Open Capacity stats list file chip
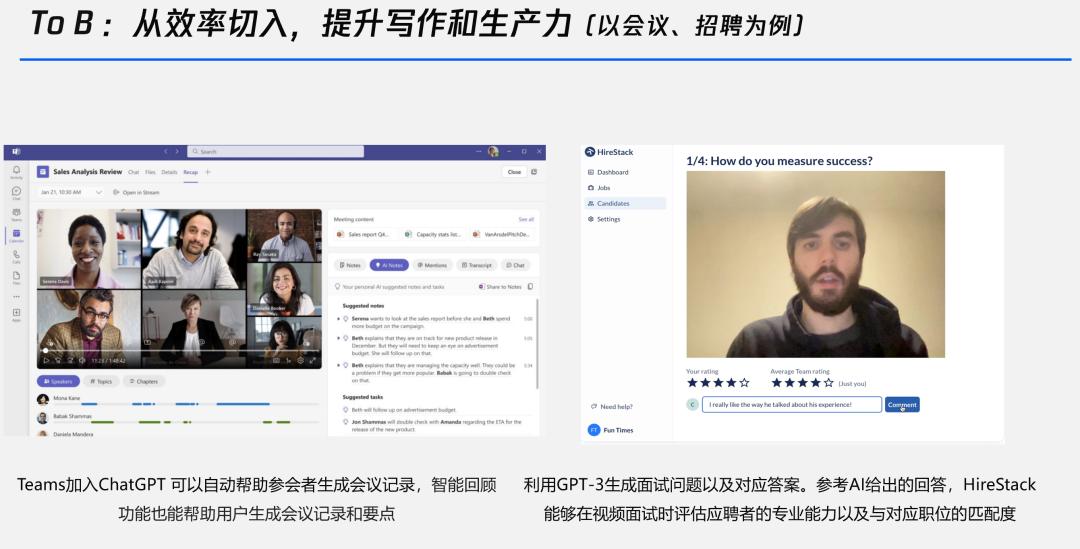 tap(433, 234)
